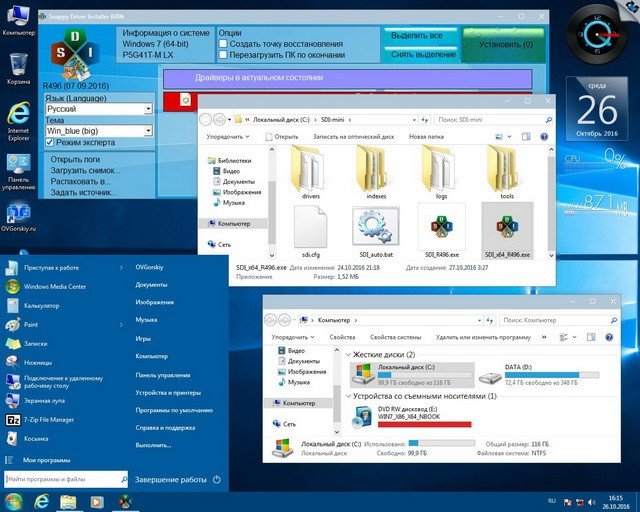The width and height of the screenshot is (640, 512).
Task: Click Run... in the Start menu
Action: pos(153,445)
